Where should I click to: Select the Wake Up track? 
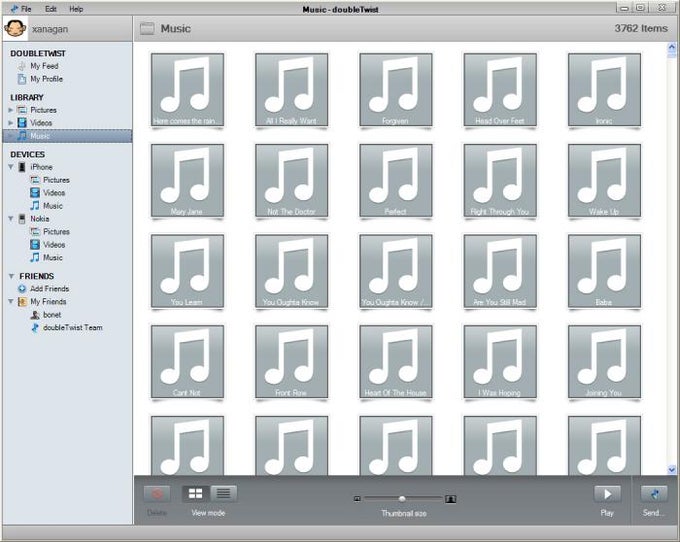pos(604,180)
